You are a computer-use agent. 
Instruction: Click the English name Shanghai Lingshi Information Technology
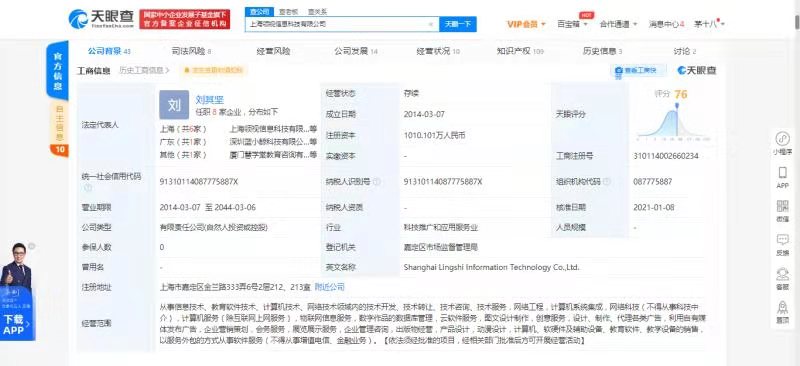coord(491,267)
